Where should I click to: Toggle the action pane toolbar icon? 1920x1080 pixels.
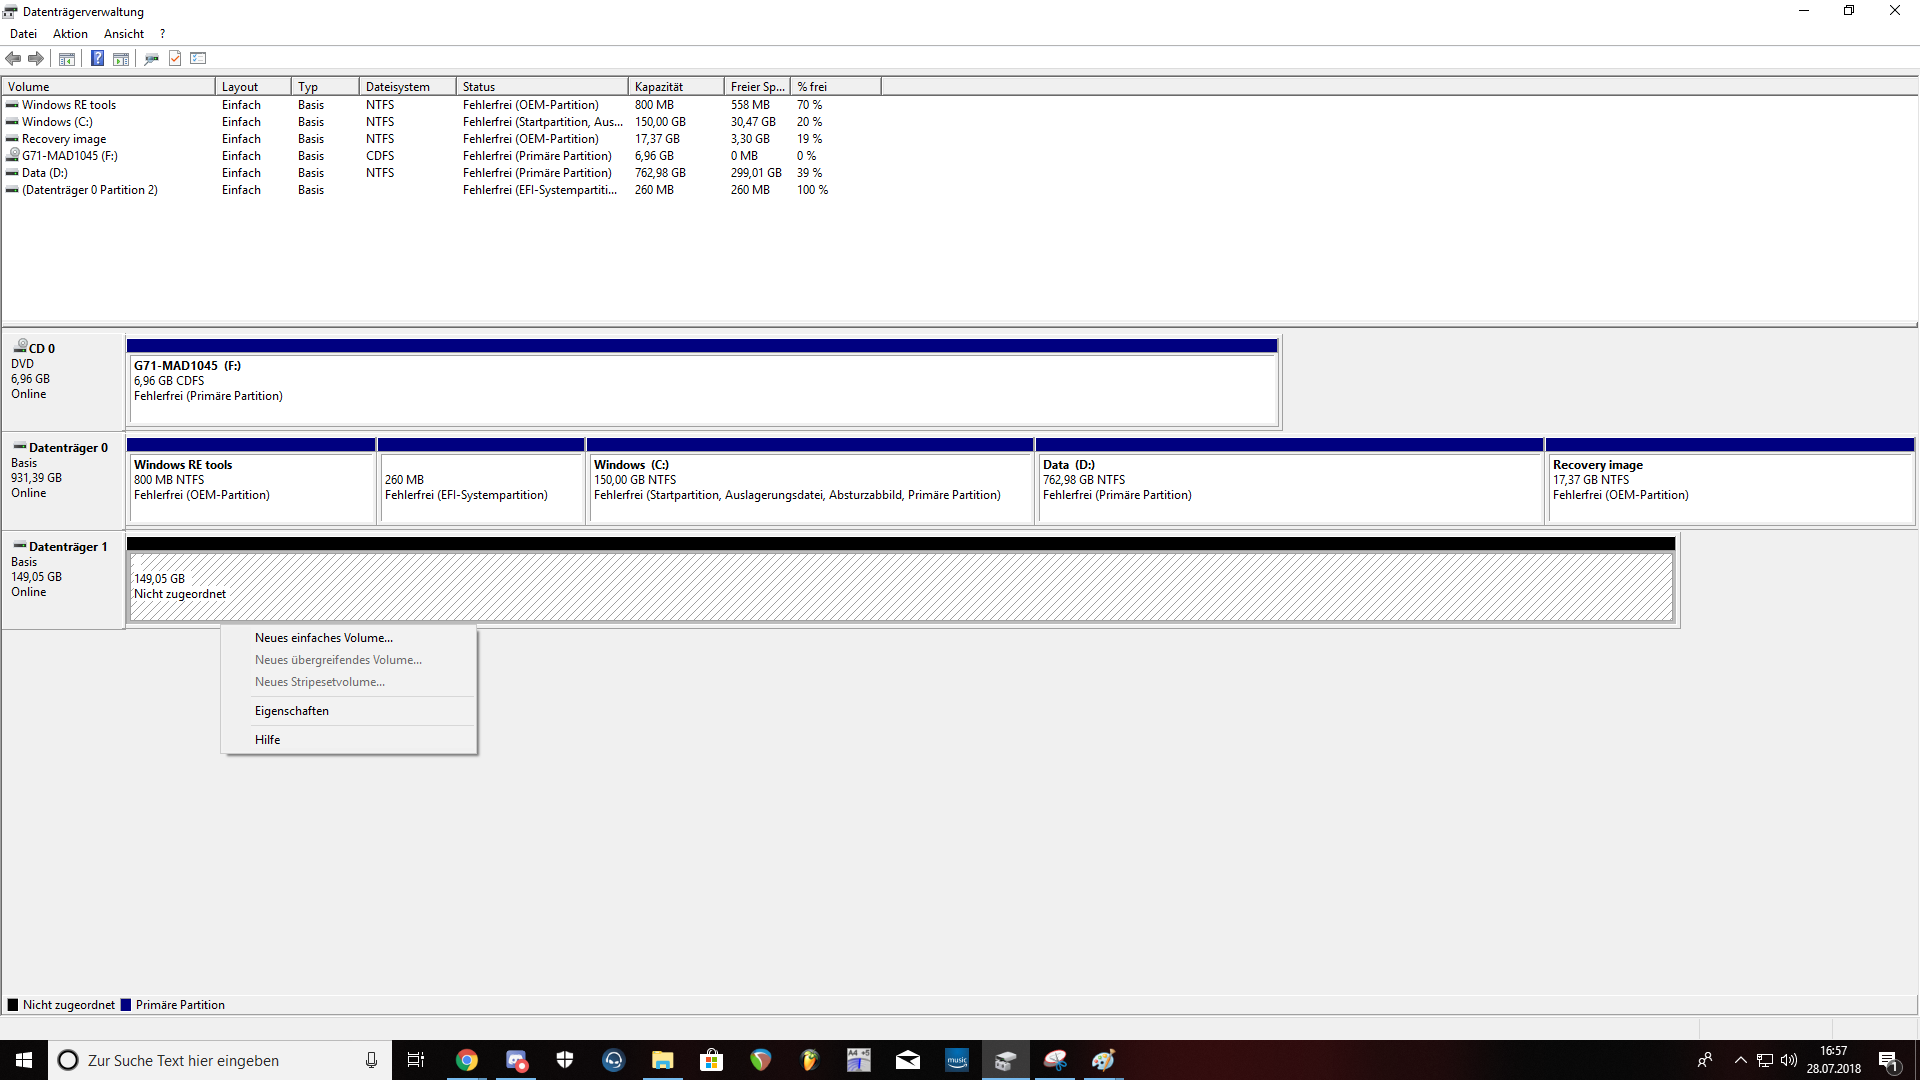click(121, 58)
